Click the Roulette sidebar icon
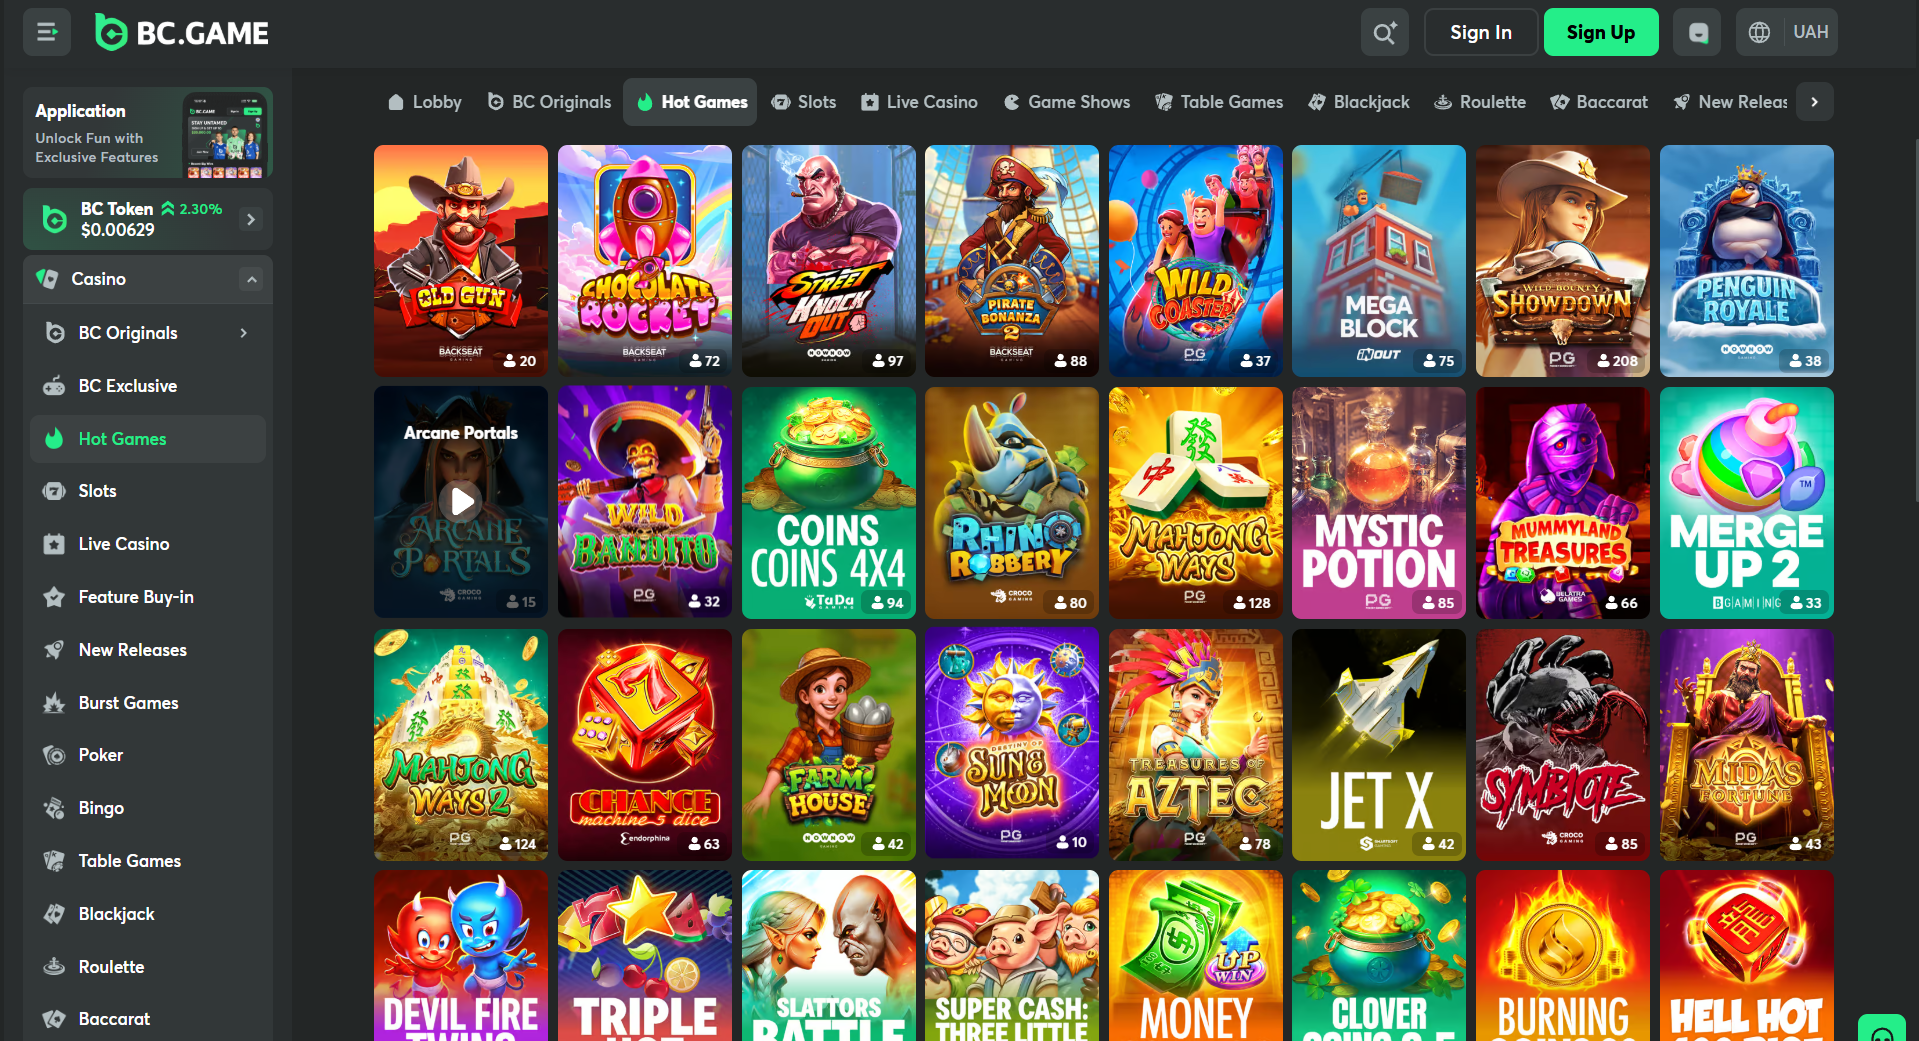The height and width of the screenshot is (1041, 1919). tap(55, 967)
